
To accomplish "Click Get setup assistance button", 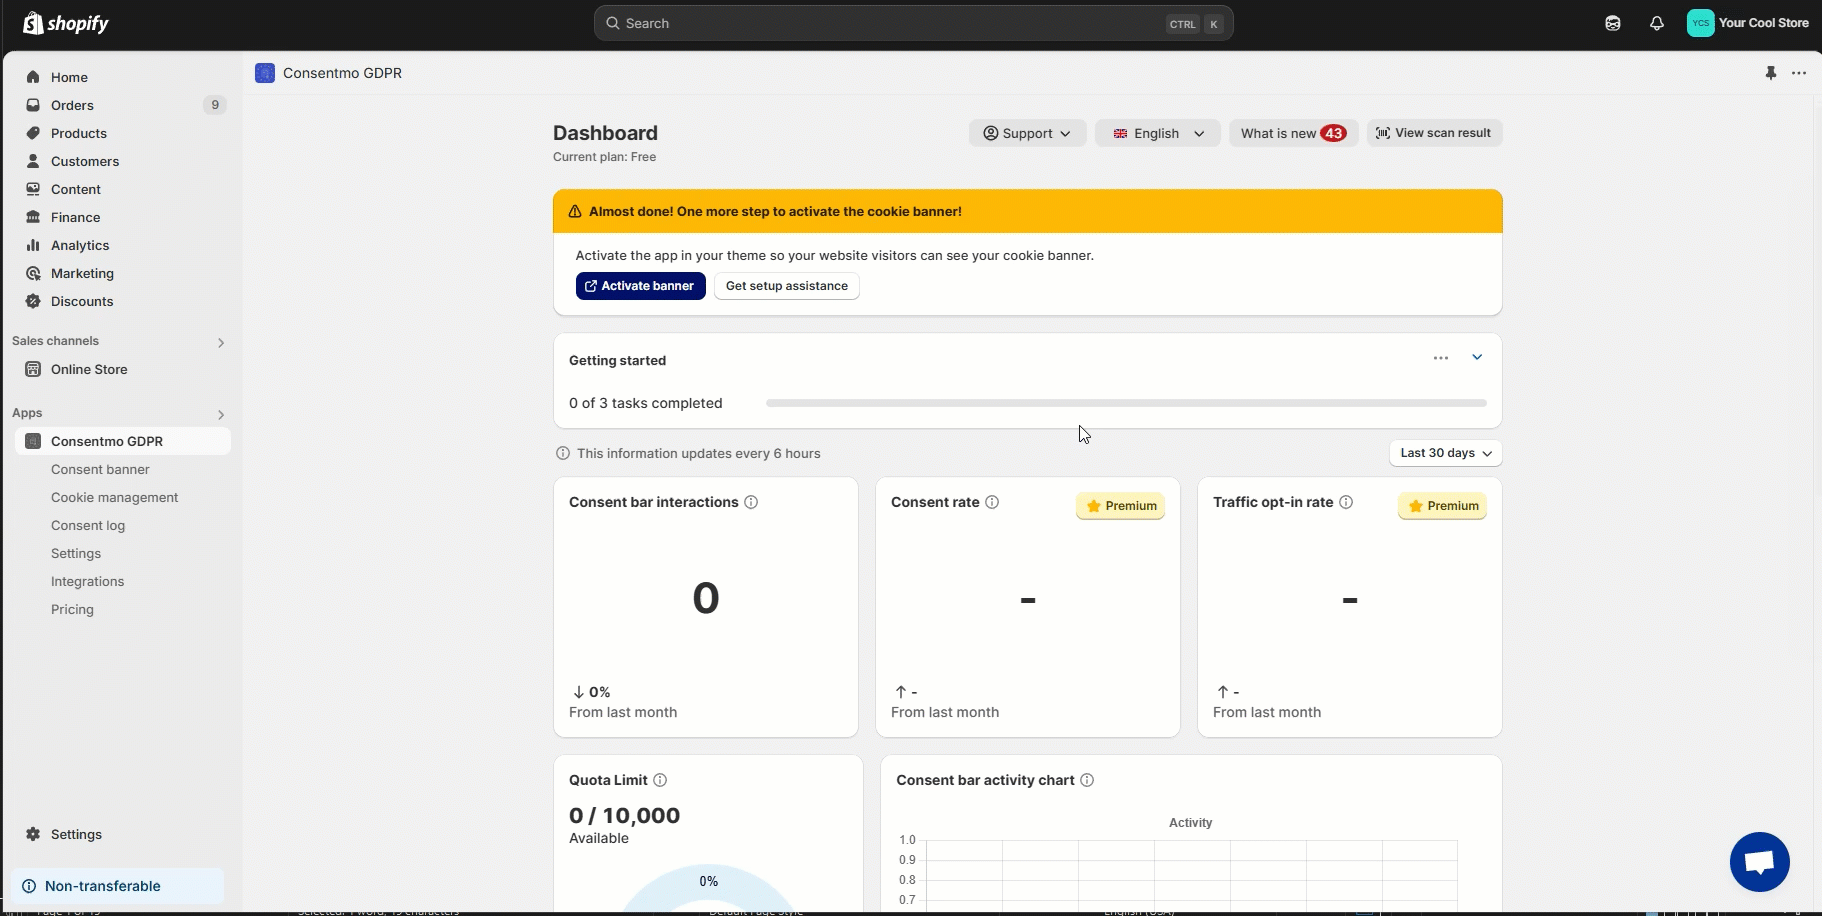I will pos(786,286).
